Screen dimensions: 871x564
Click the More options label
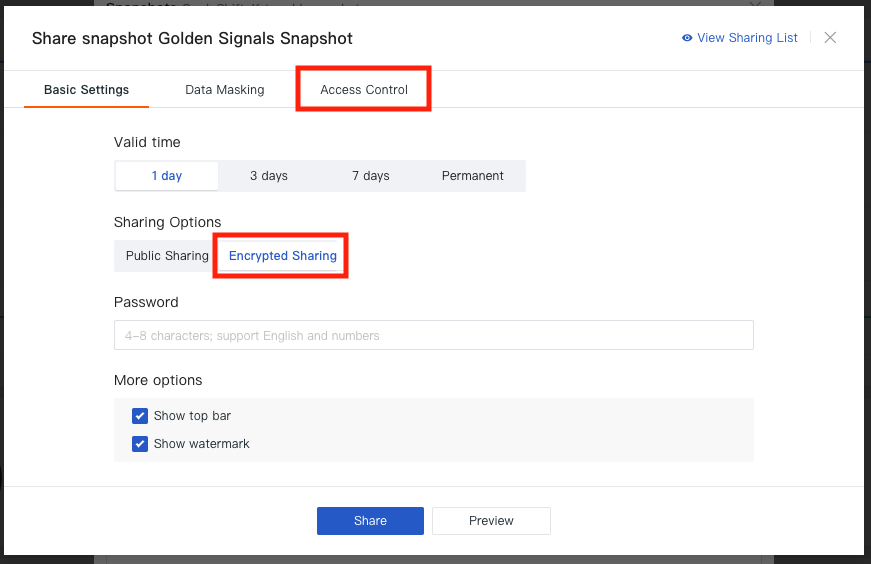click(x=158, y=380)
